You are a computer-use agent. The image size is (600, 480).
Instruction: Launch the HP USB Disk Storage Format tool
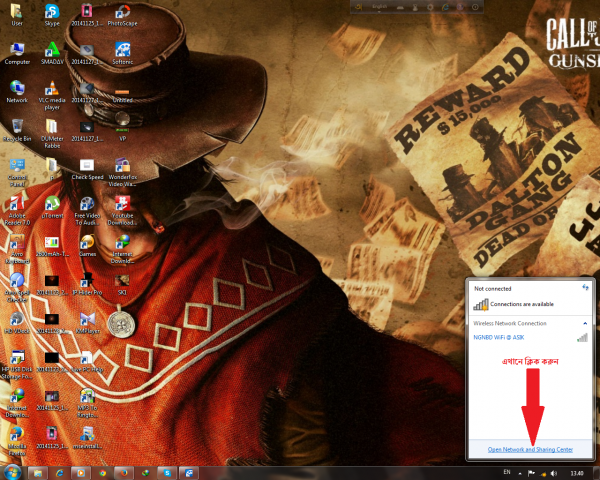pos(17,365)
